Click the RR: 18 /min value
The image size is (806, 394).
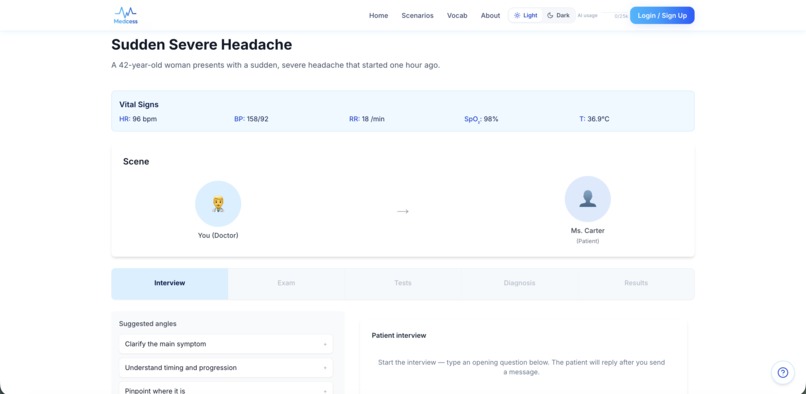click(x=367, y=119)
